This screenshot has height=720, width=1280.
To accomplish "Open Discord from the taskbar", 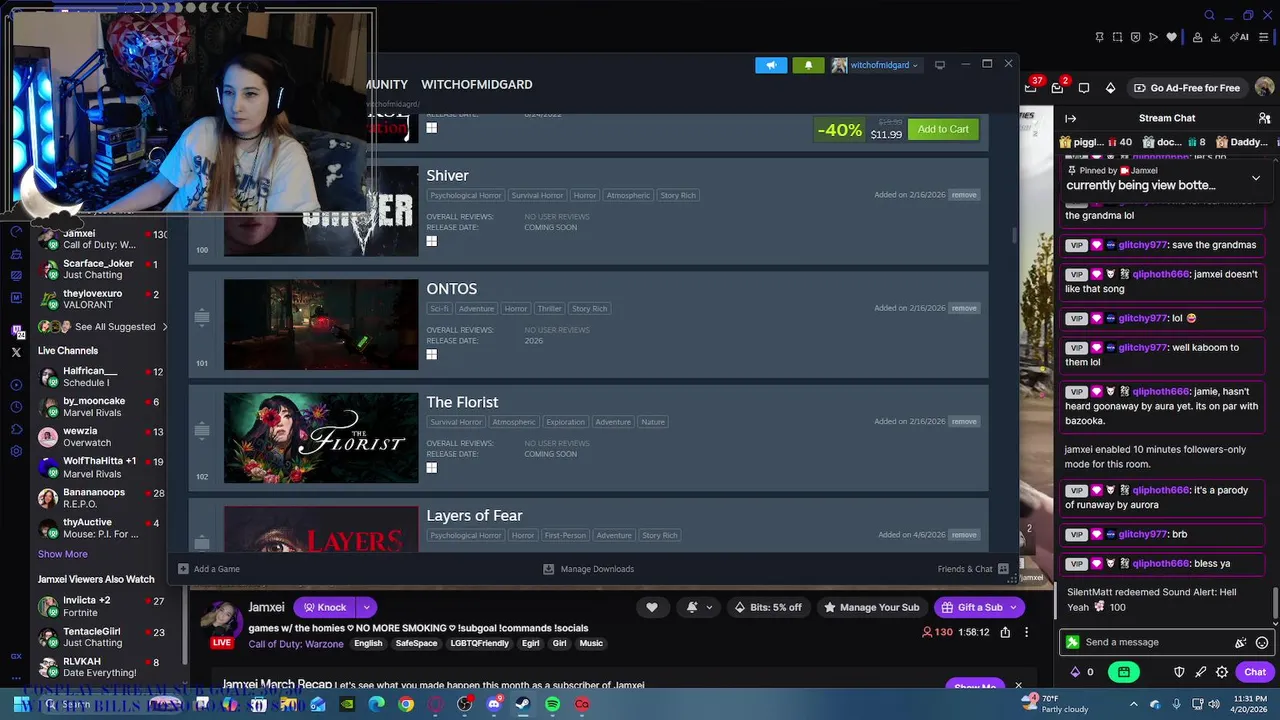I will 494,705.
